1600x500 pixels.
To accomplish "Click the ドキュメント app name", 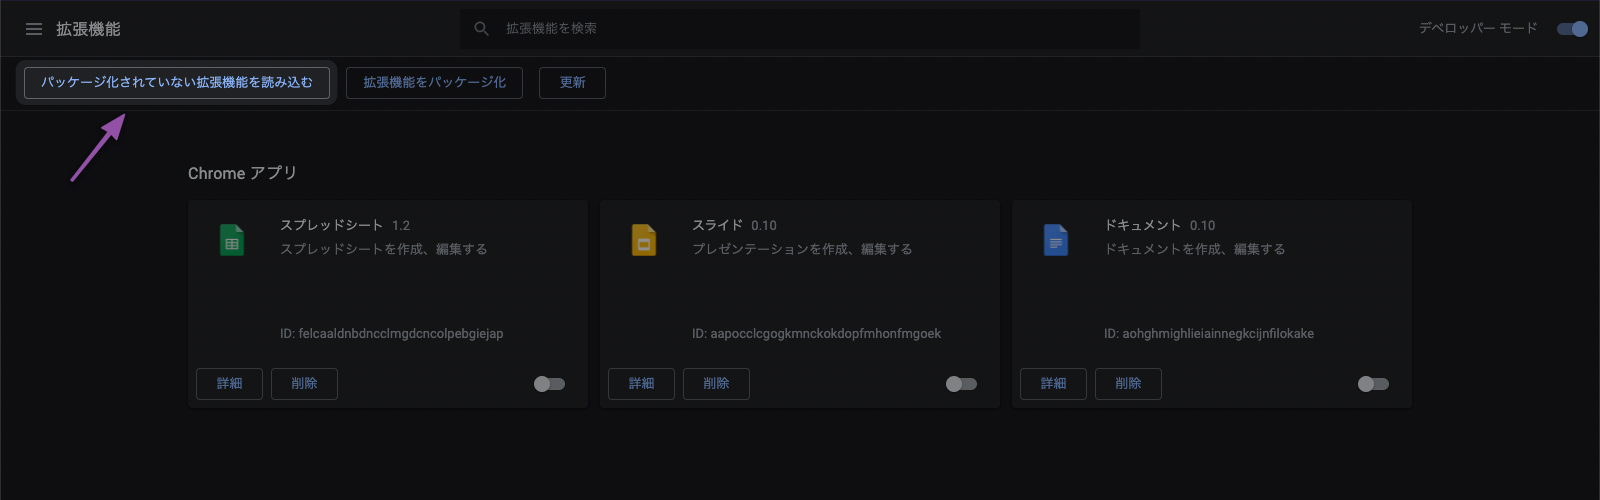I will [1142, 225].
